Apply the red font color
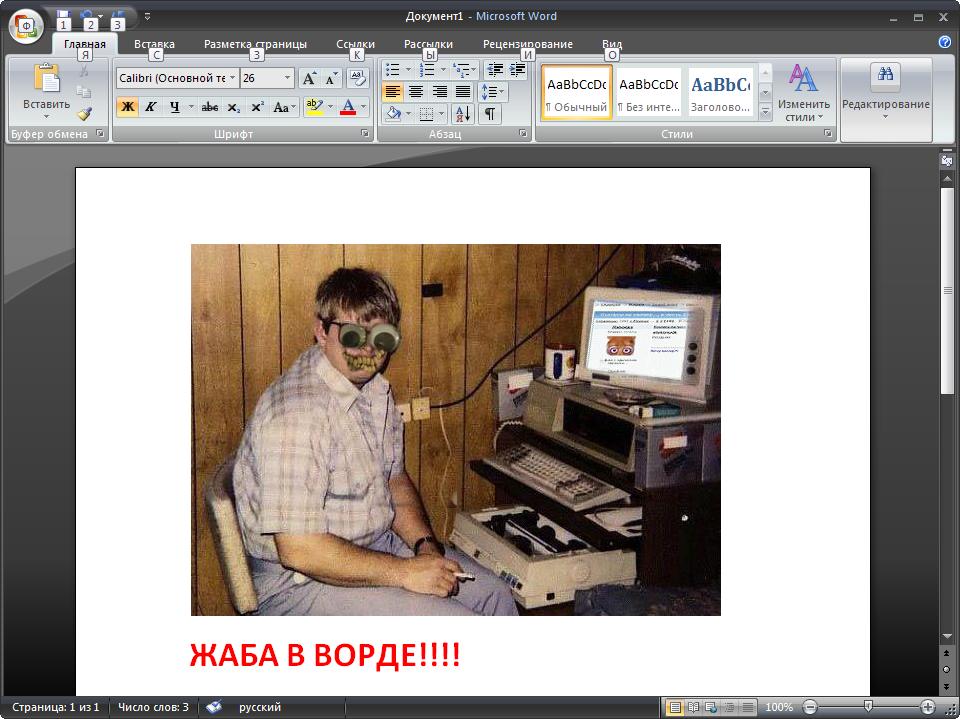 tap(348, 107)
